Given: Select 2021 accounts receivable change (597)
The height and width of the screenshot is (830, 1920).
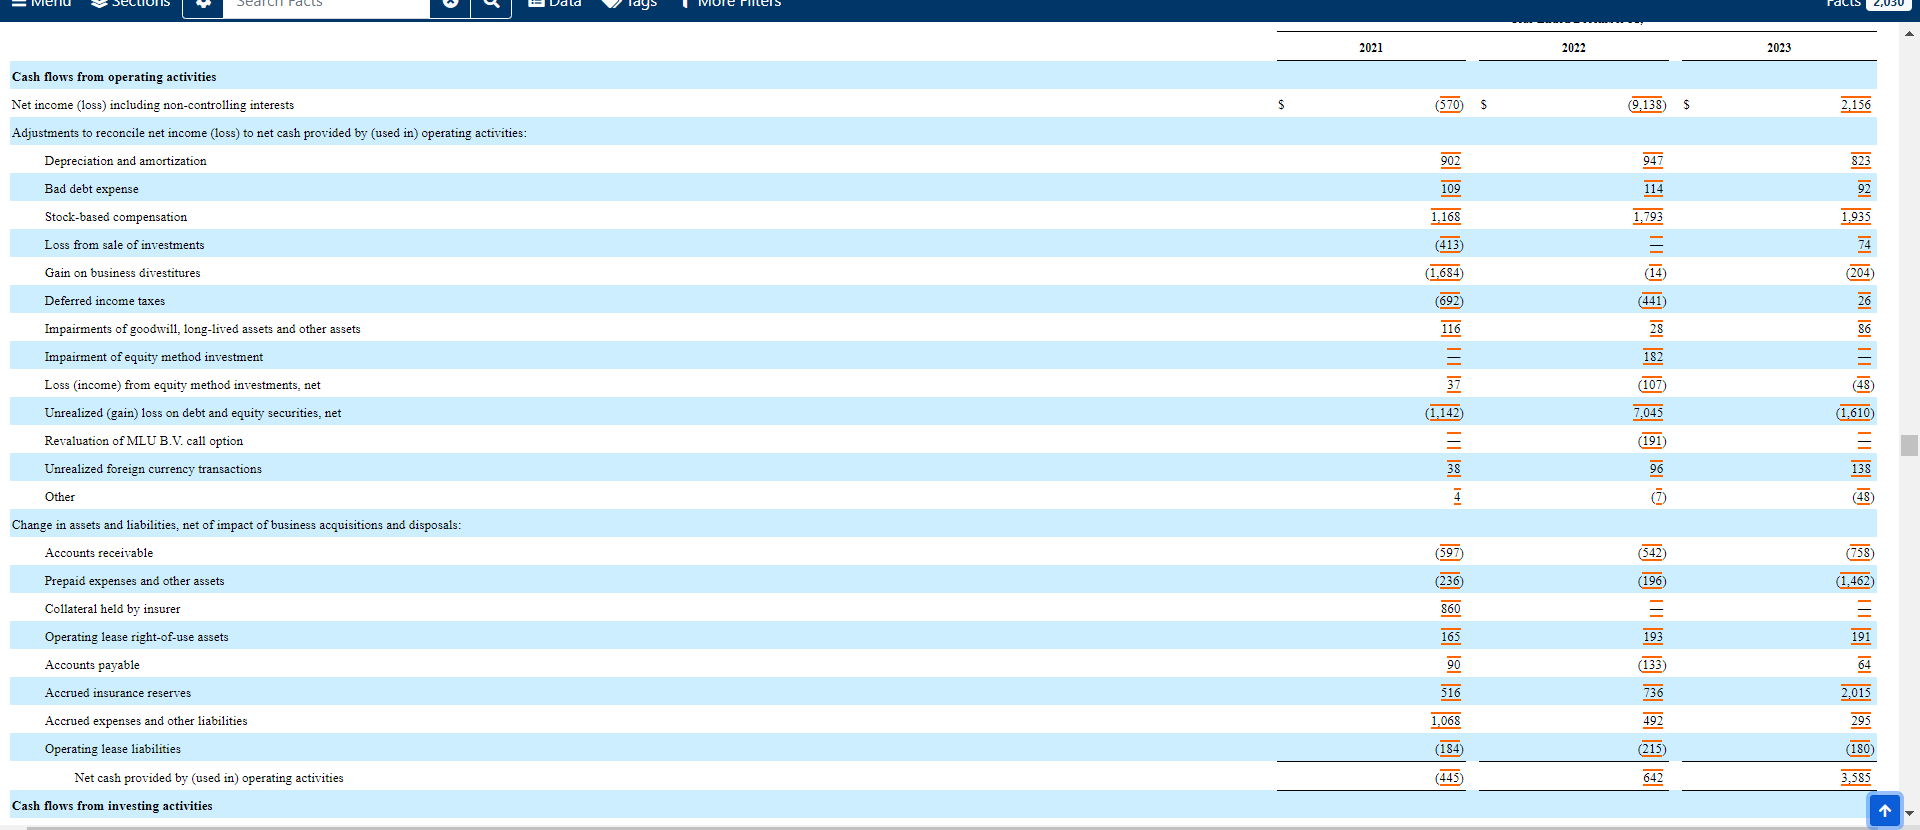Looking at the screenshot, I should coord(1449,553).
